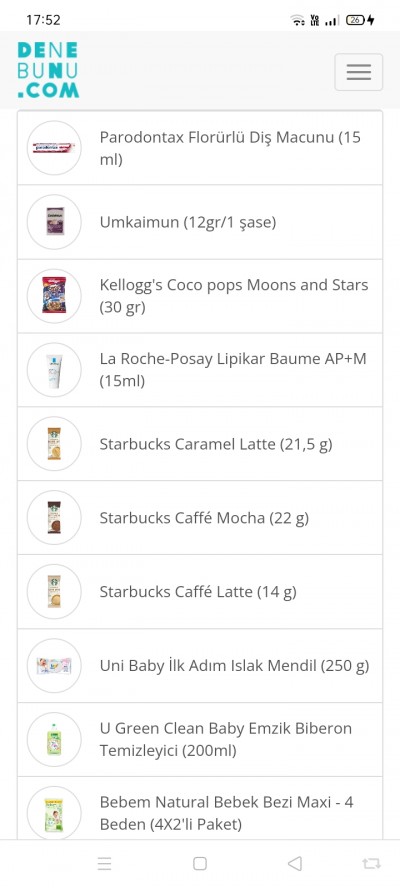Tap U Green Clean bottle icon

(x=54, y=740)
